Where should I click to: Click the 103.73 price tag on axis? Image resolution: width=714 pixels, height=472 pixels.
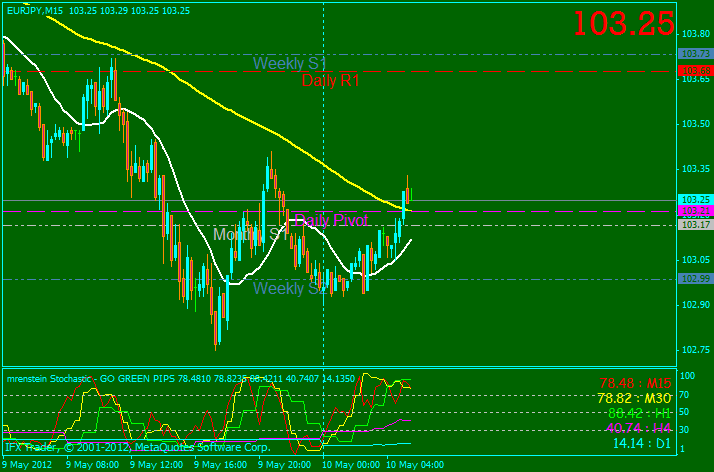[693, 54]
